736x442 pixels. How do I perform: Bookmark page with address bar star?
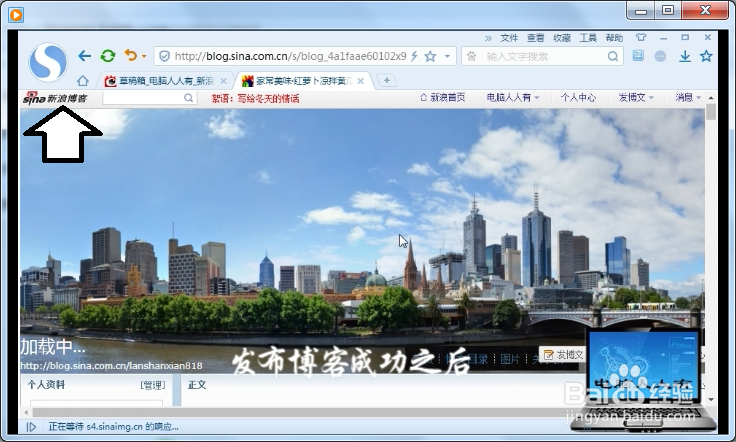coord(430,56)
